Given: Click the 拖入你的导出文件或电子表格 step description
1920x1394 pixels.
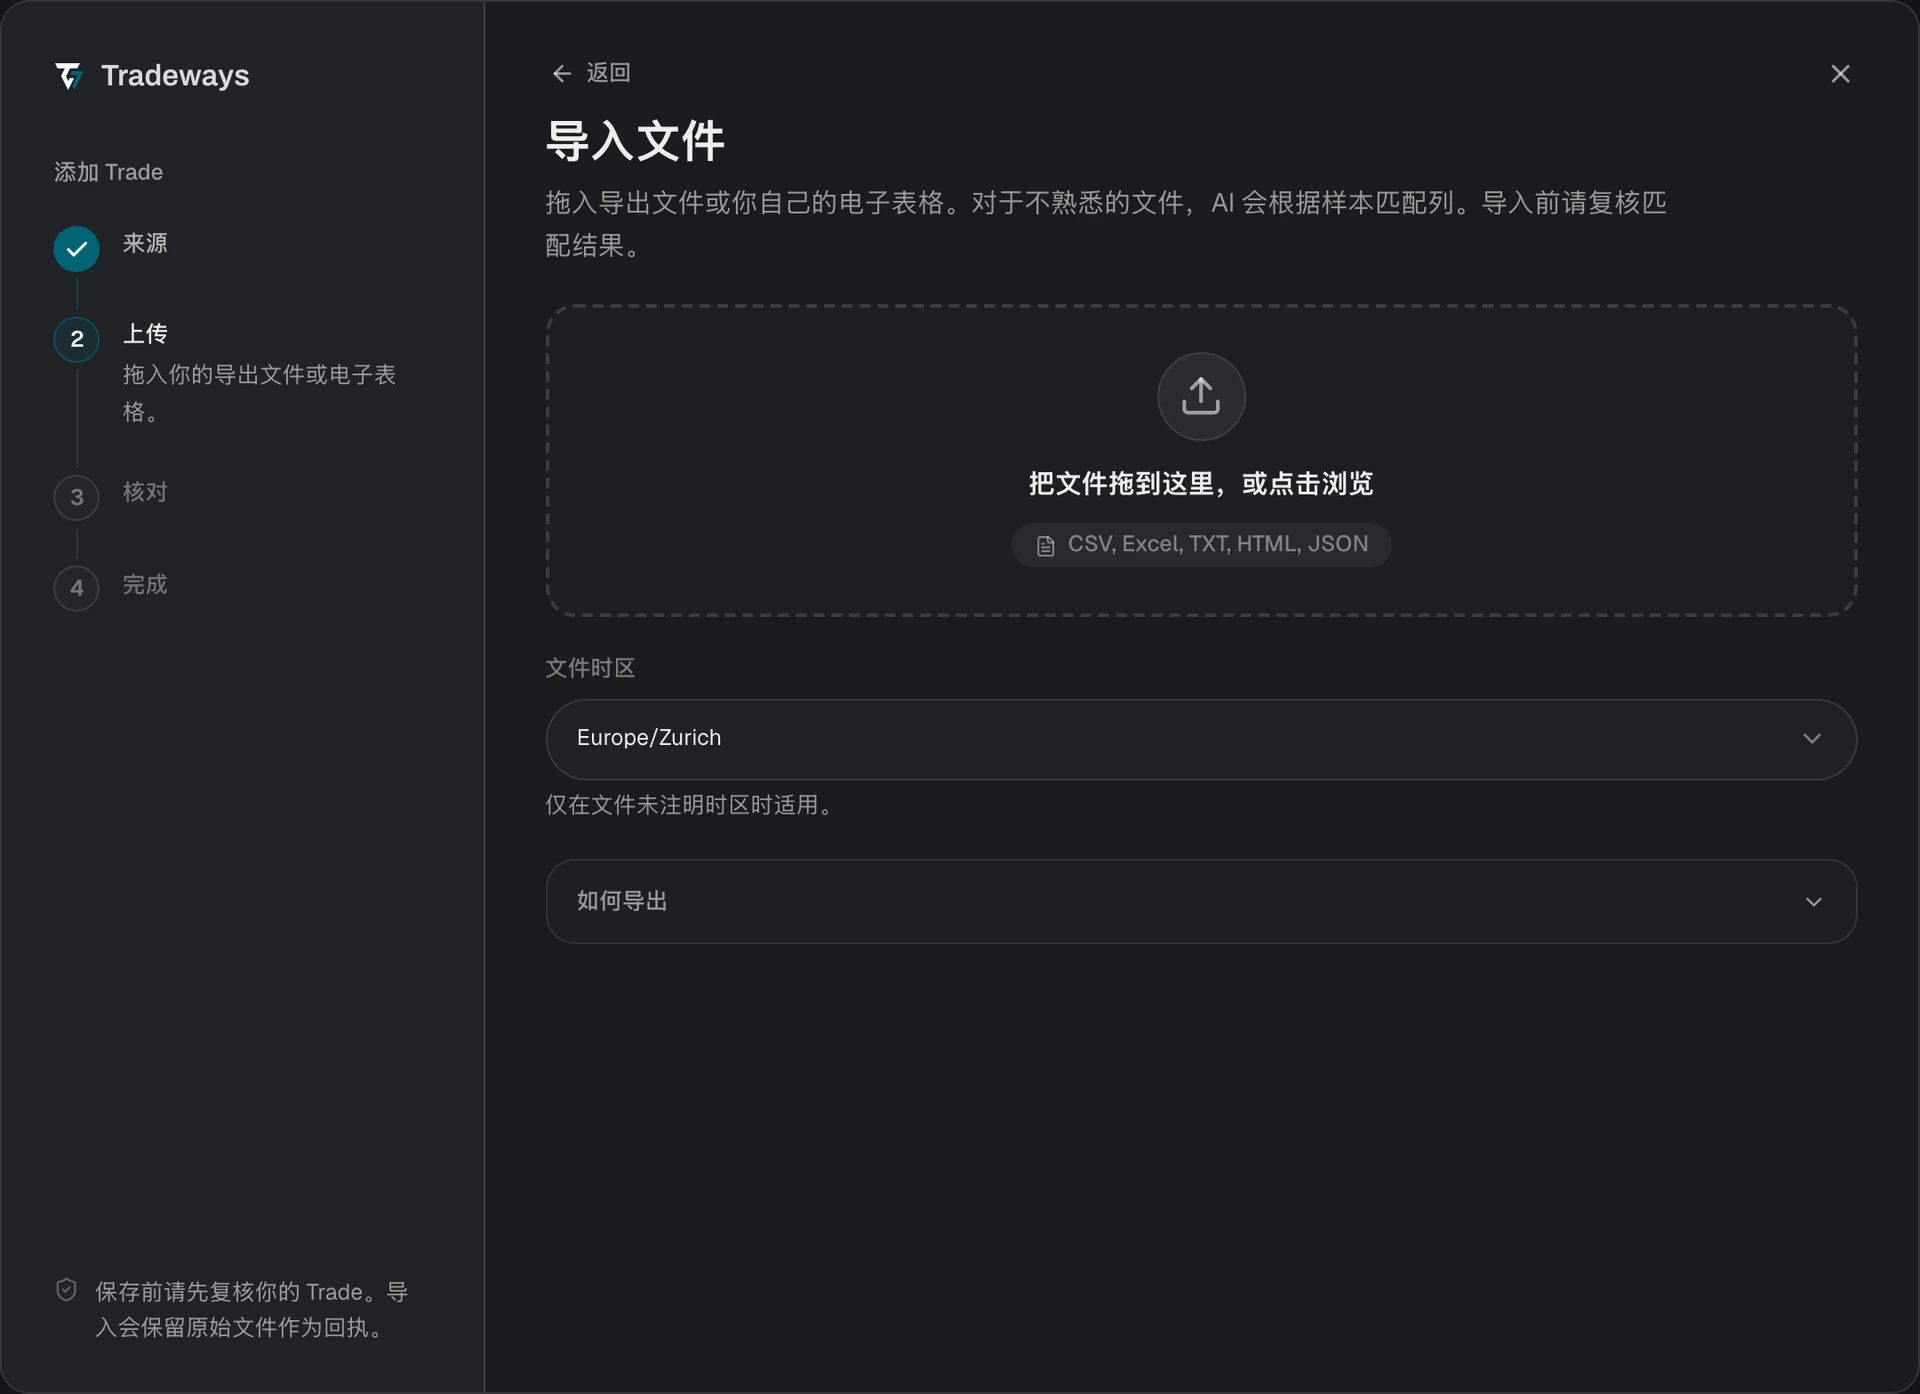Looking at the screenshot, I should (x=259, y=393).
